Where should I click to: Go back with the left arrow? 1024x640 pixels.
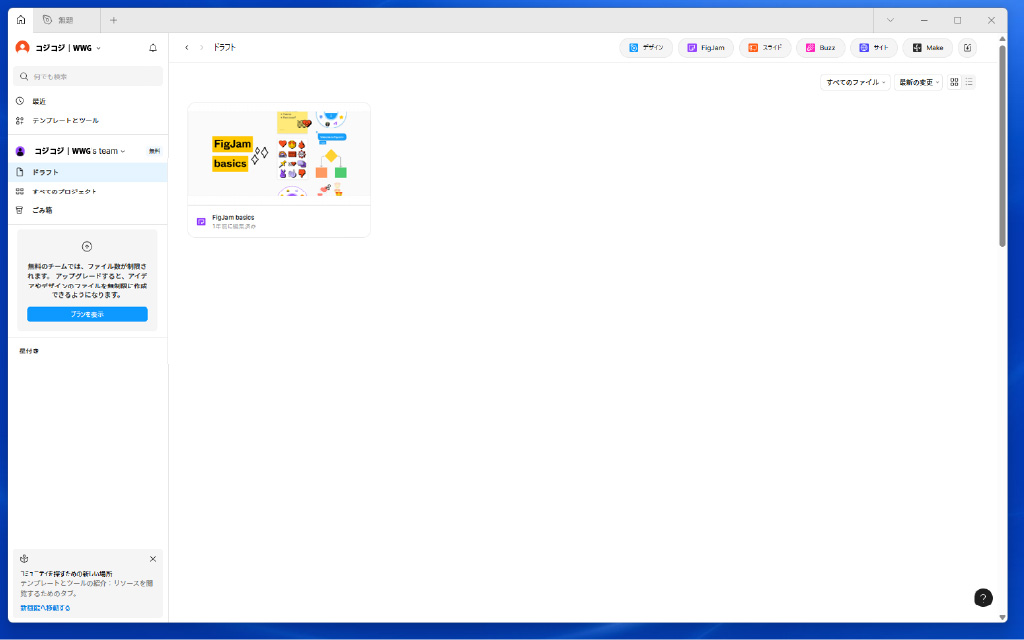point(187,48)
